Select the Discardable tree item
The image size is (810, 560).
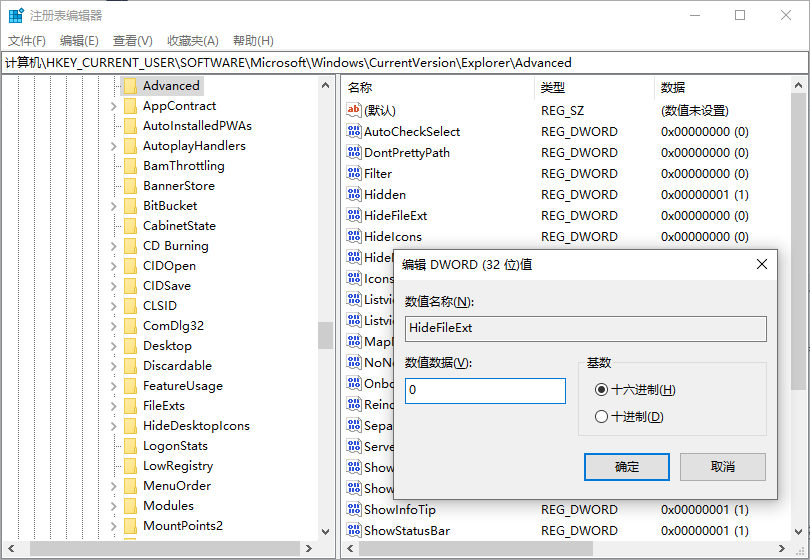[177, 366]
